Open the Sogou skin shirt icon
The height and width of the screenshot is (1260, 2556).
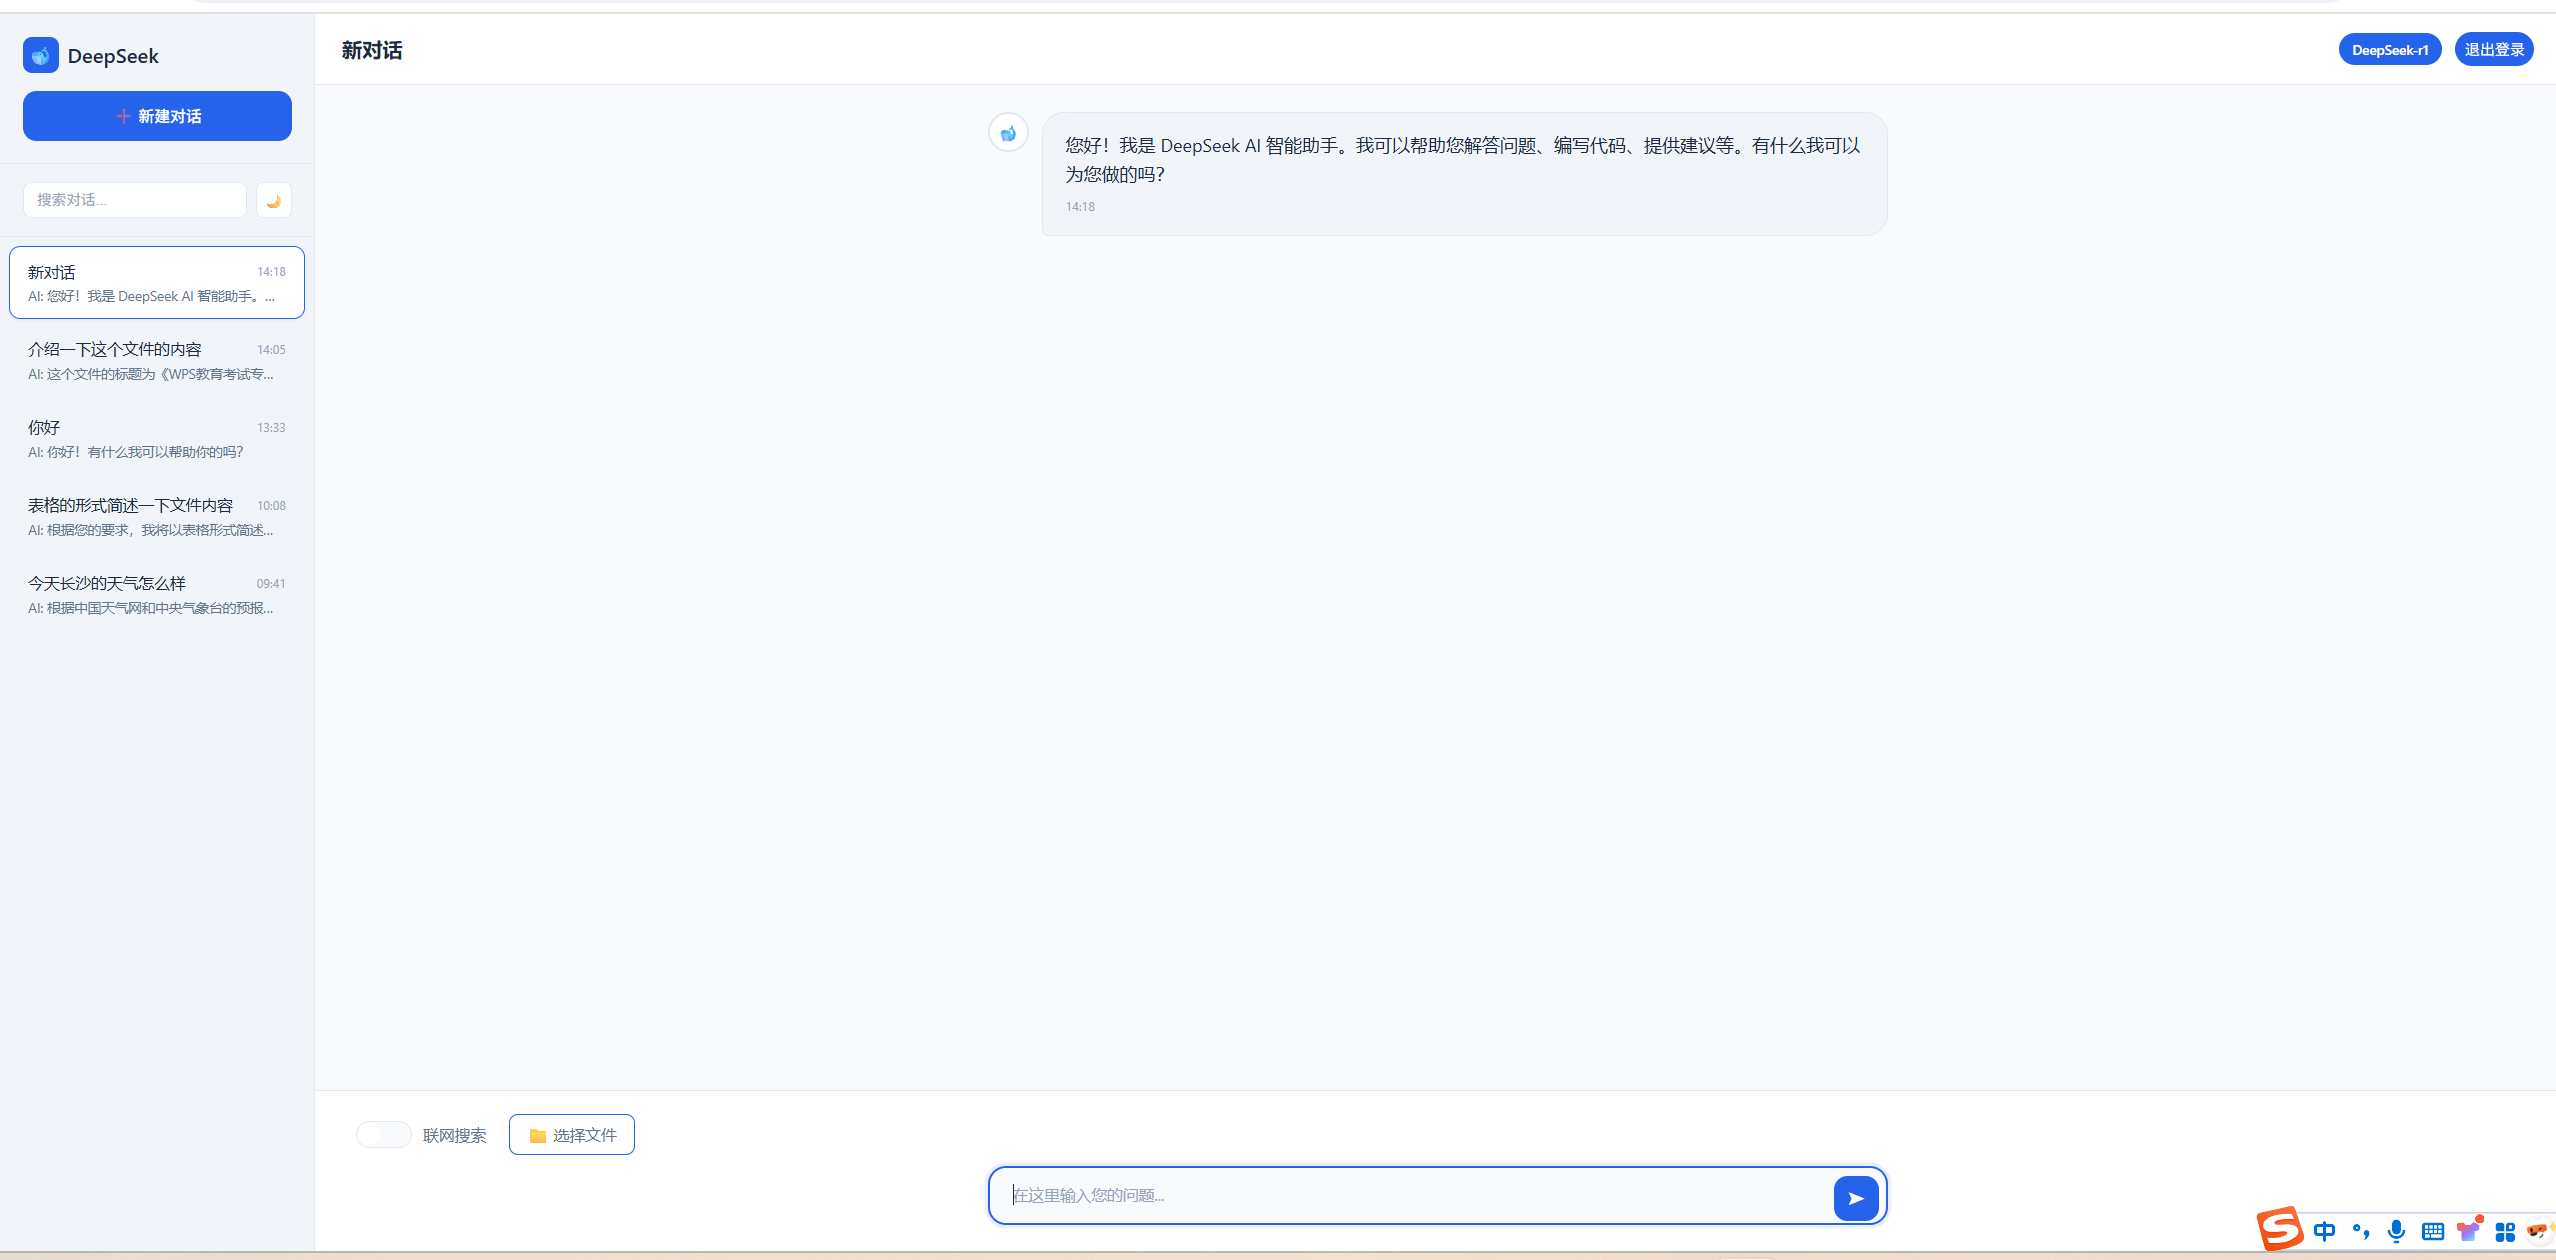coord(2469,1231)
